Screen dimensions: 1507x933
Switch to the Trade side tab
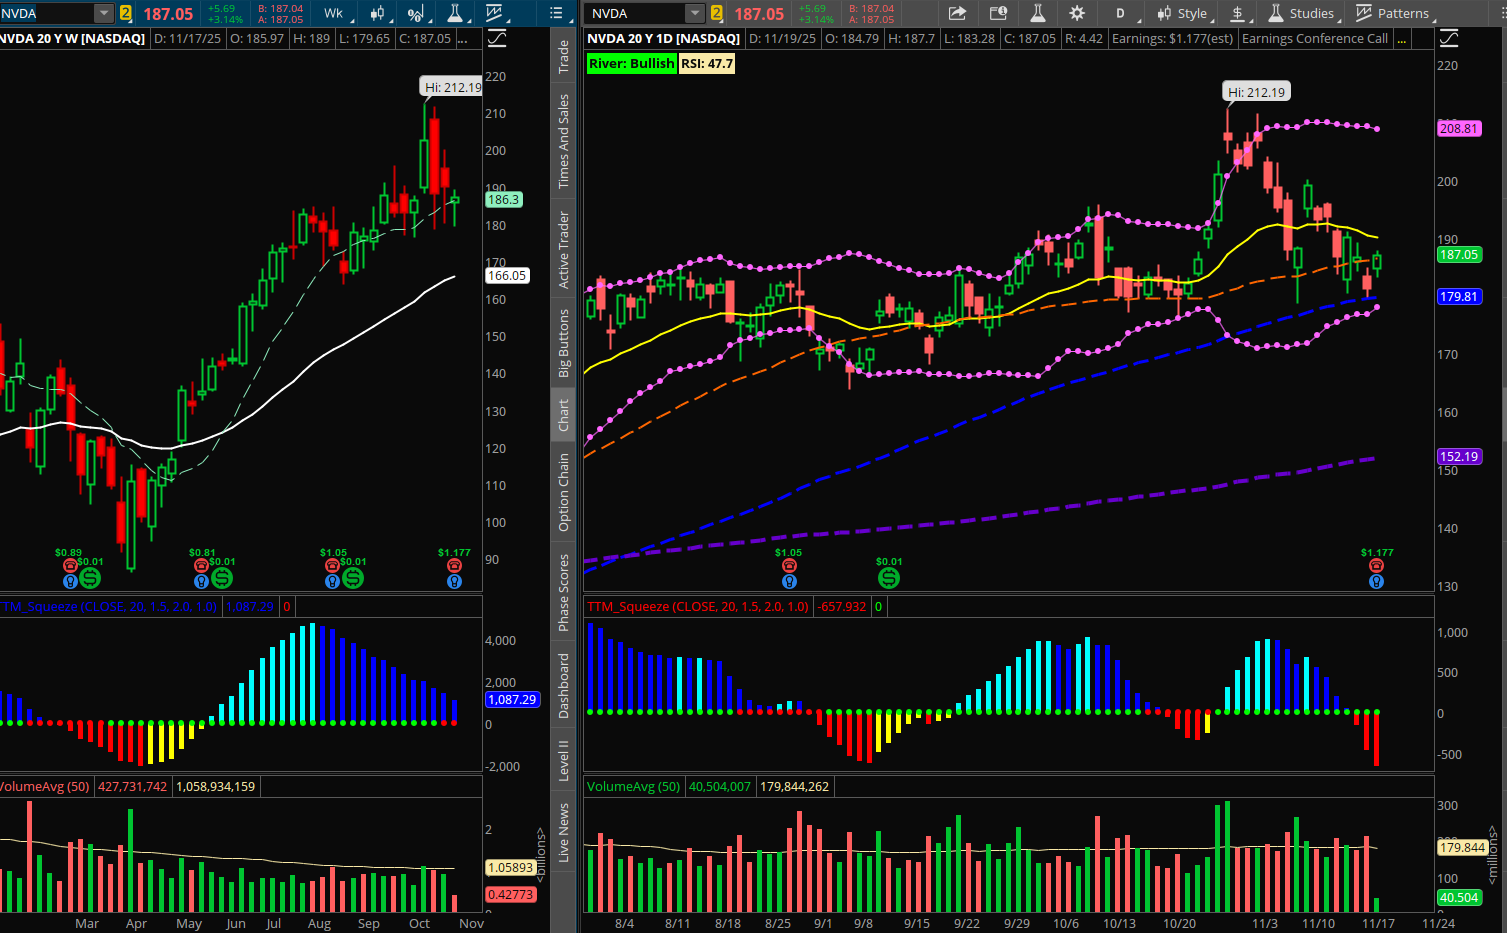pyautogui.click(x=564, y=57)
